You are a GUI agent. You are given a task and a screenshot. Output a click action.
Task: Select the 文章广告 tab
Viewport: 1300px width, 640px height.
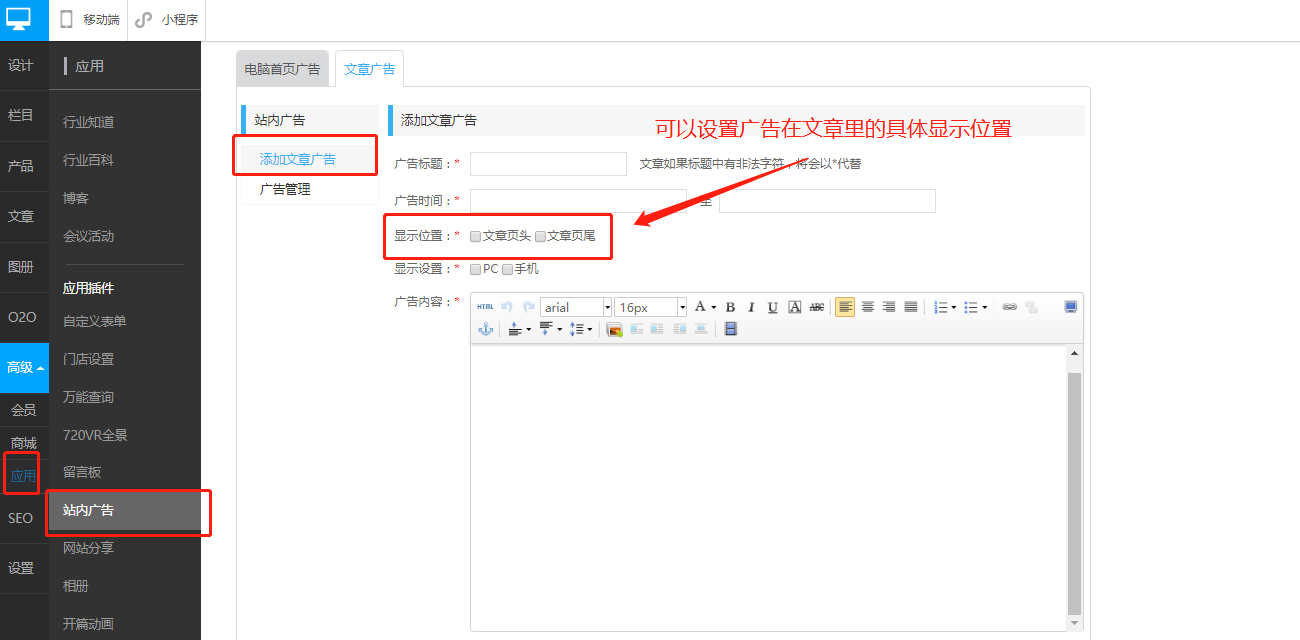point(370,69)
